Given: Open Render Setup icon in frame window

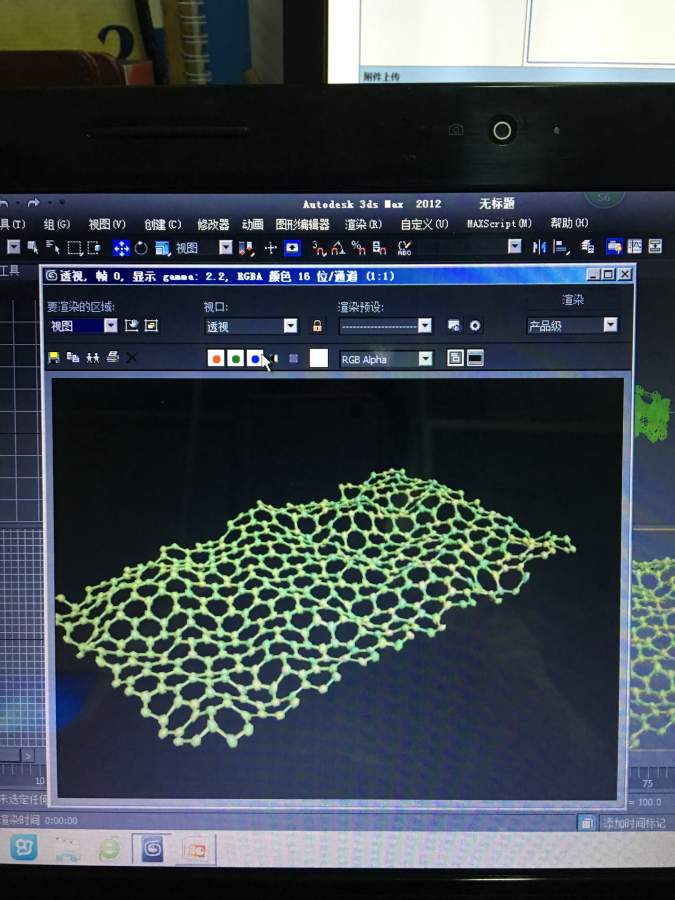Looking at the screenshot, I should [x=454, y=326].
